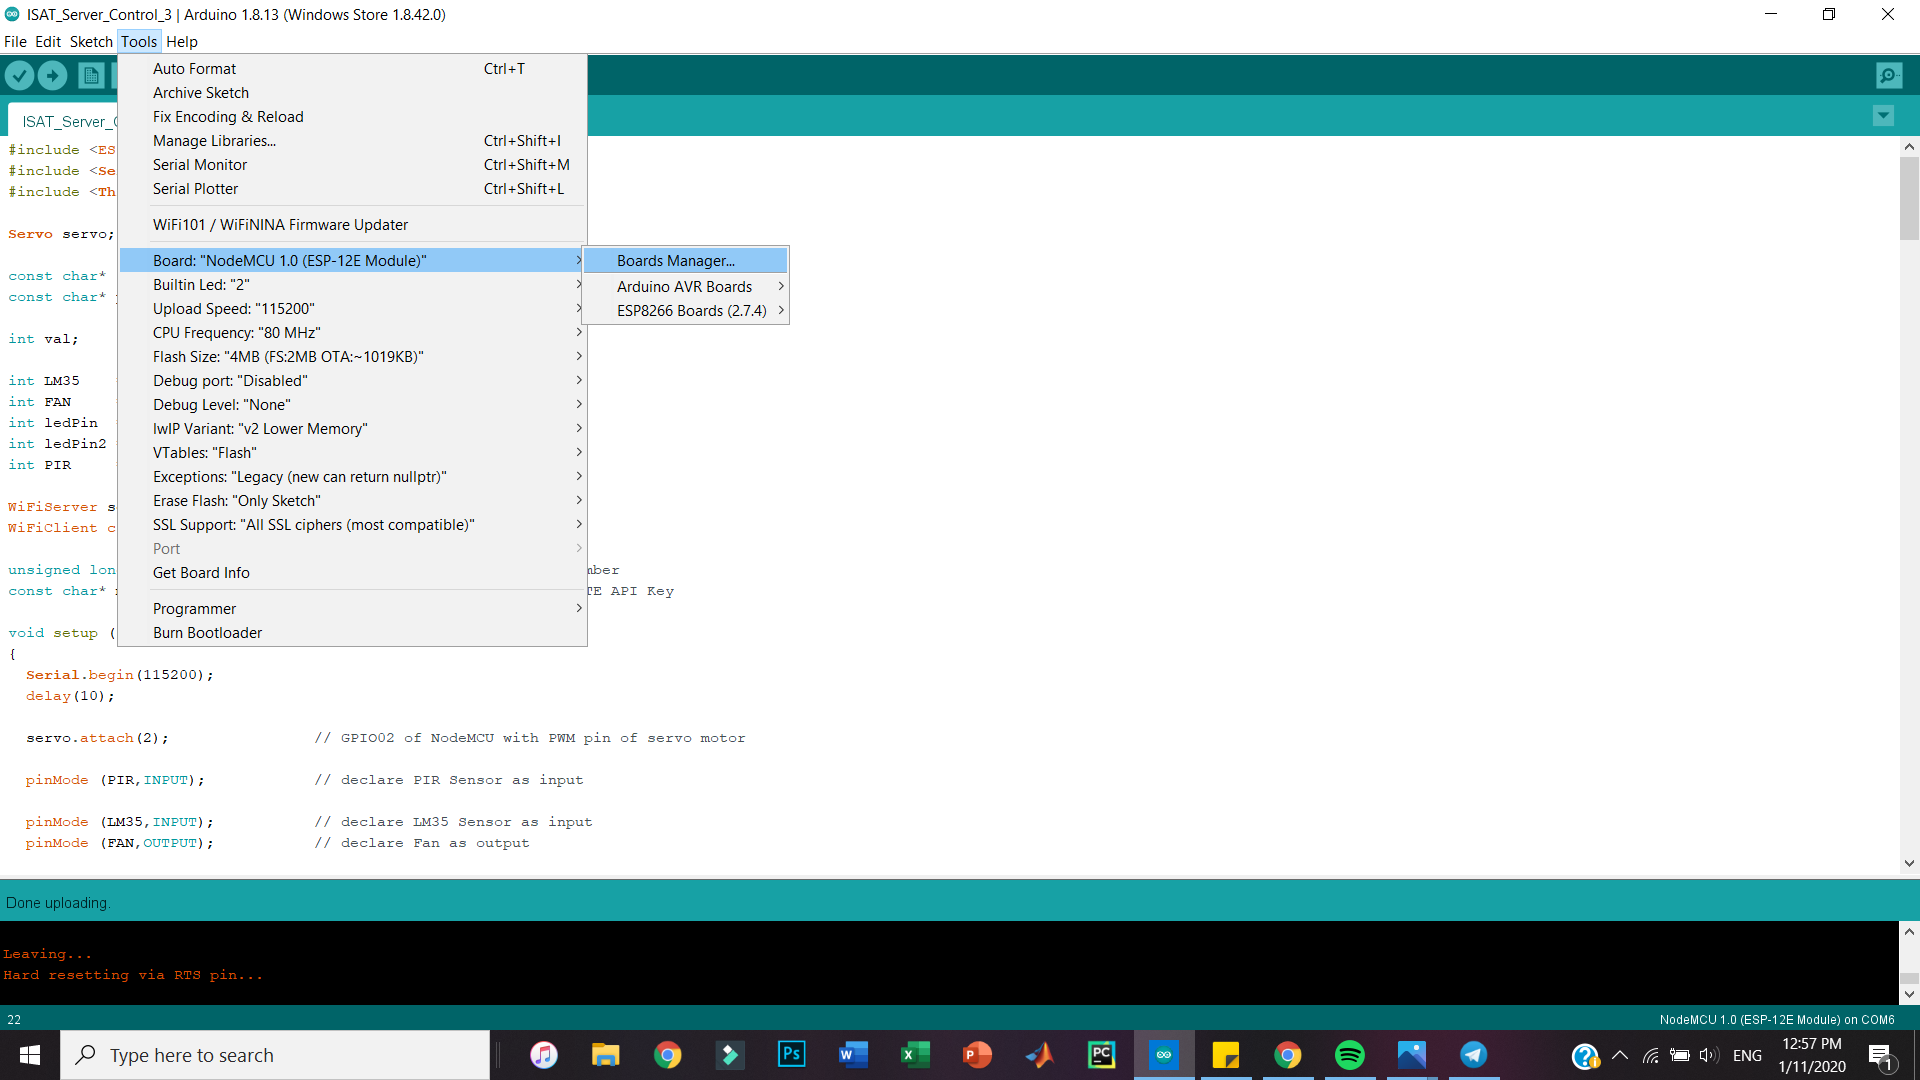Image resolution: width=1920 pixels, height=1080 pixels.
Task: Click the servo.attach(2) code line
Action: [x=97, y=738]
